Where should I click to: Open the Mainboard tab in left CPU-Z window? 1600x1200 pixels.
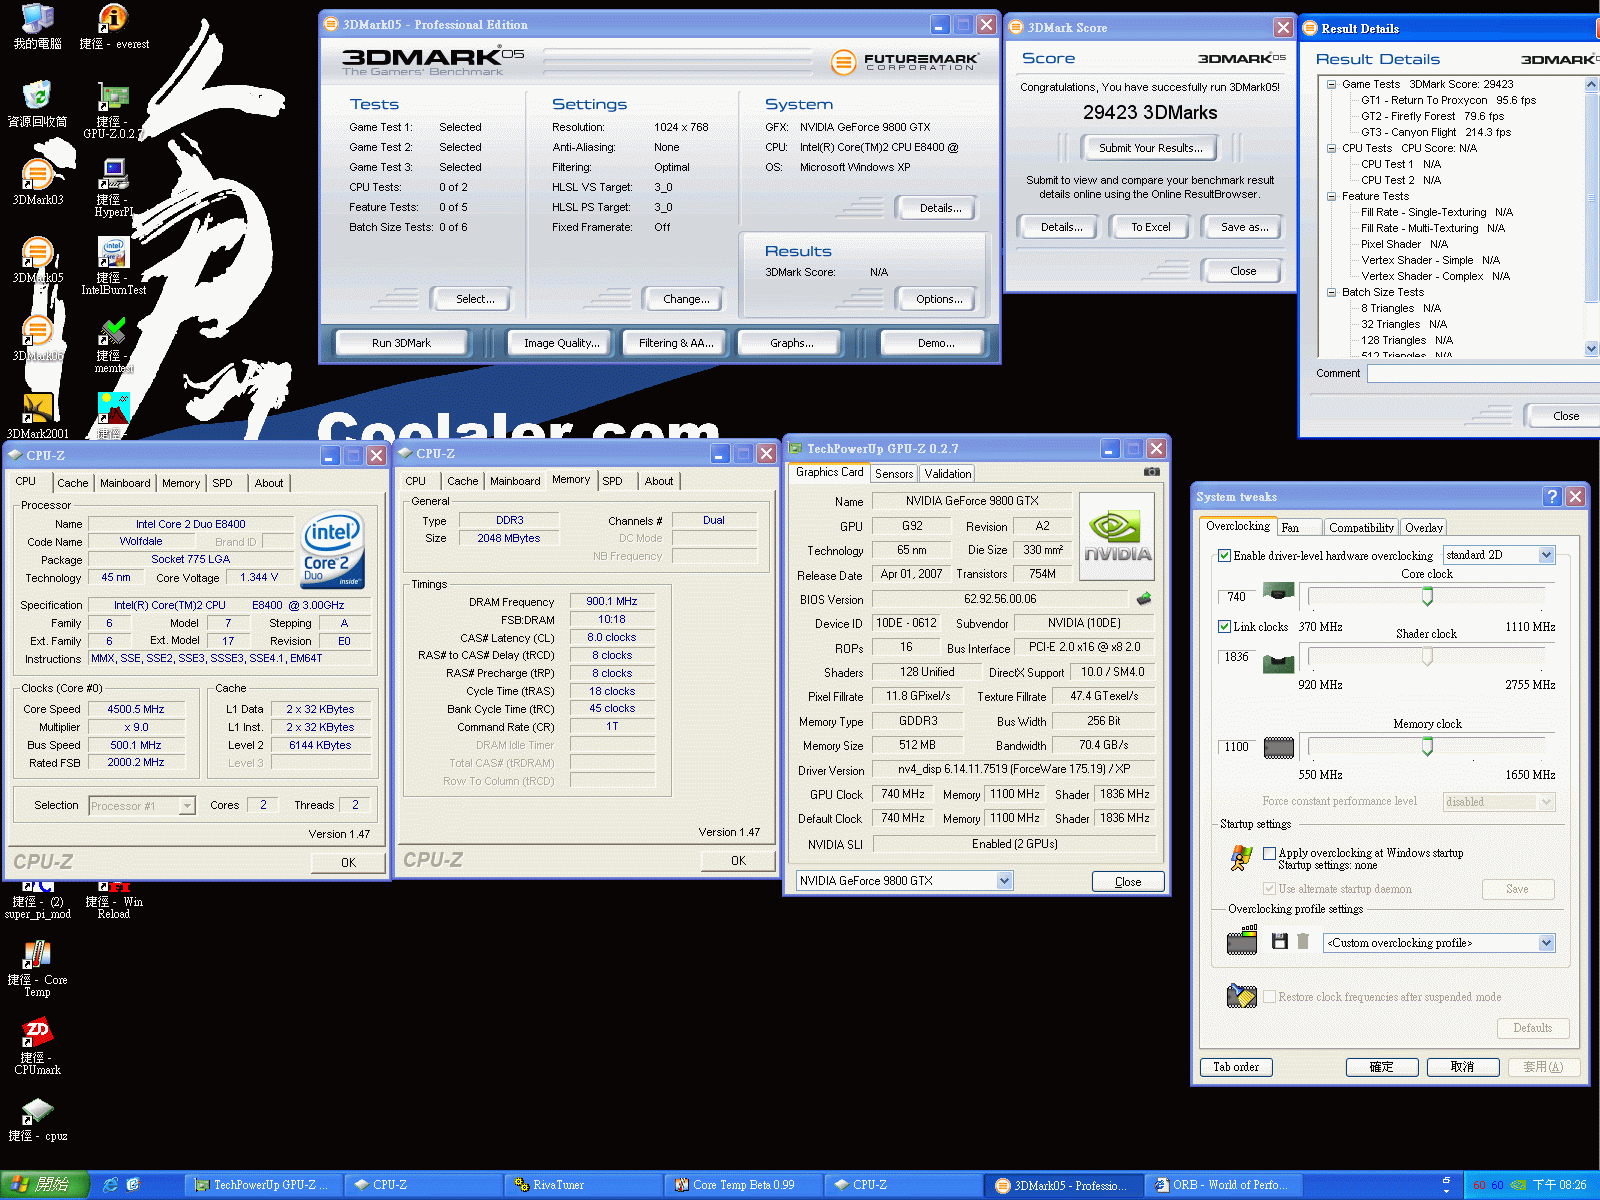tap(125, 483)
